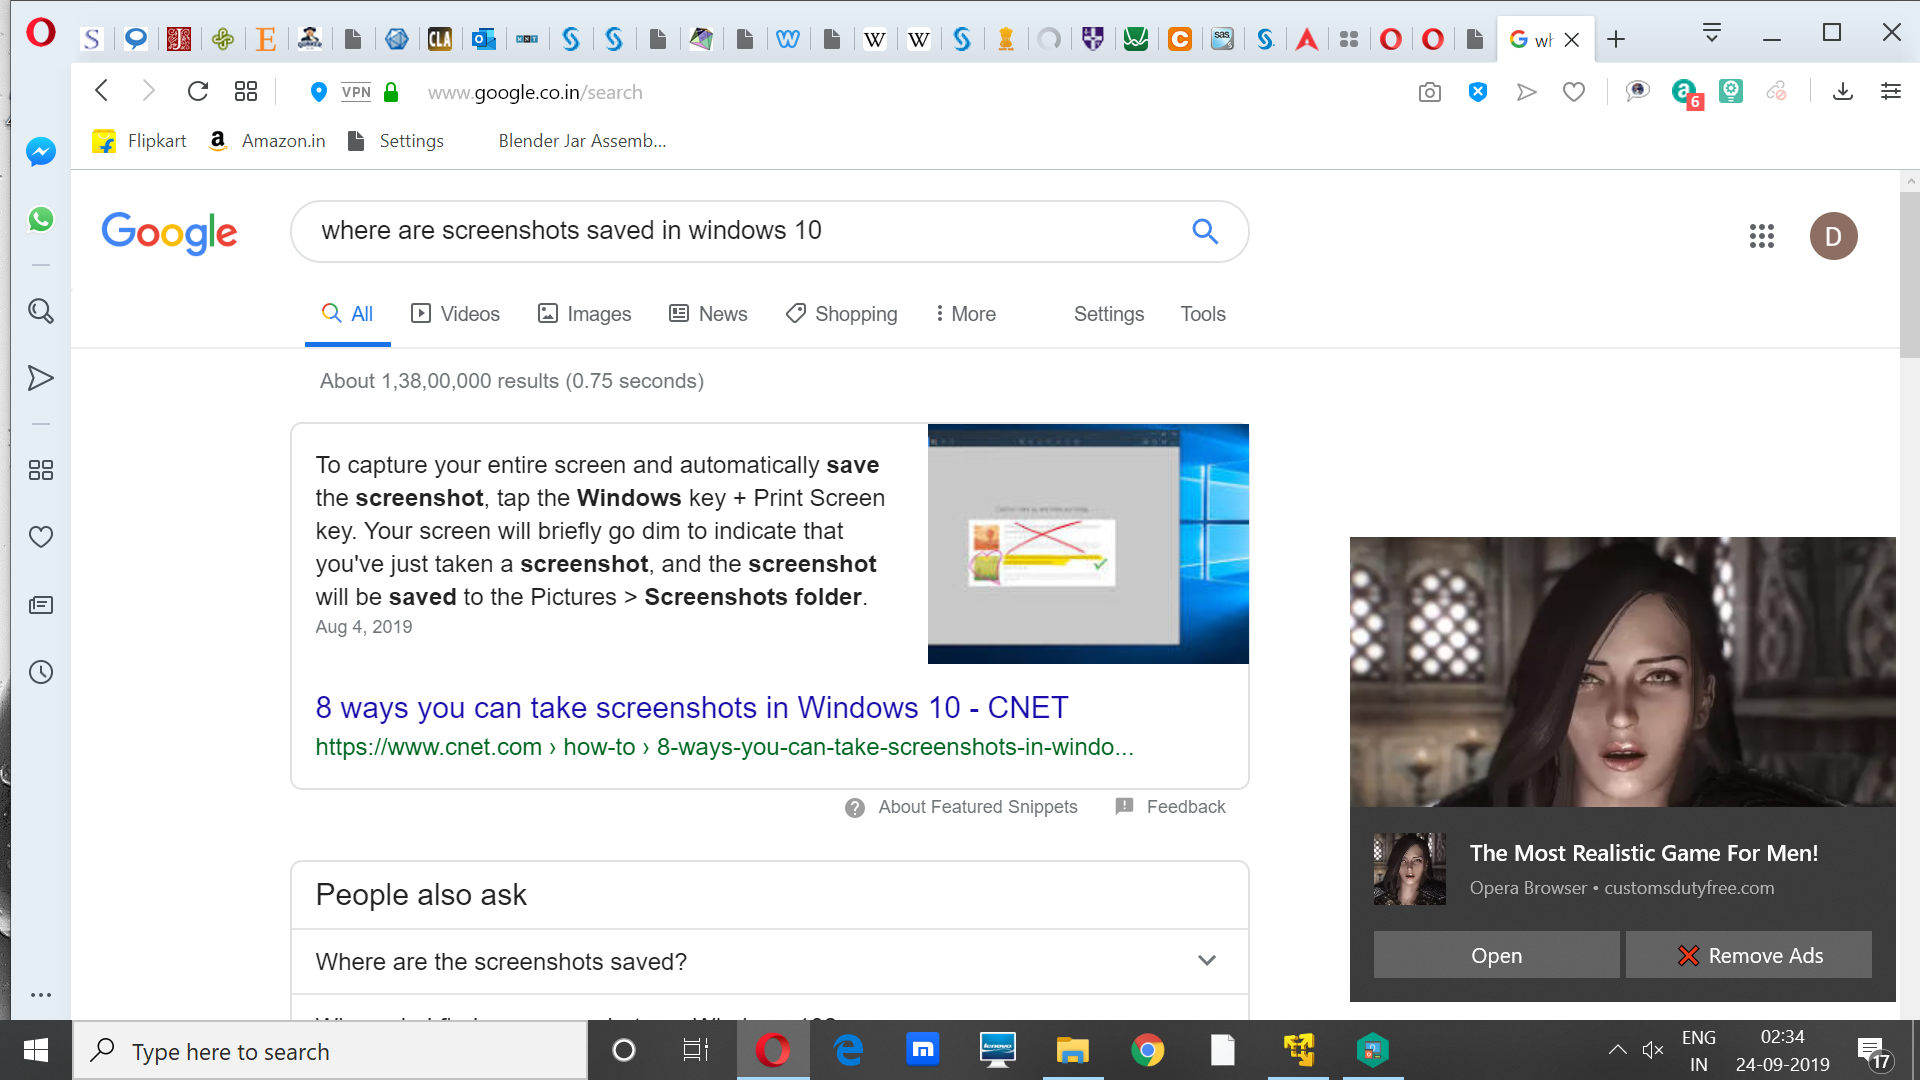Open Bookmarks heart in sidebar
The image size is (1920, 1080).
point(41,537)
